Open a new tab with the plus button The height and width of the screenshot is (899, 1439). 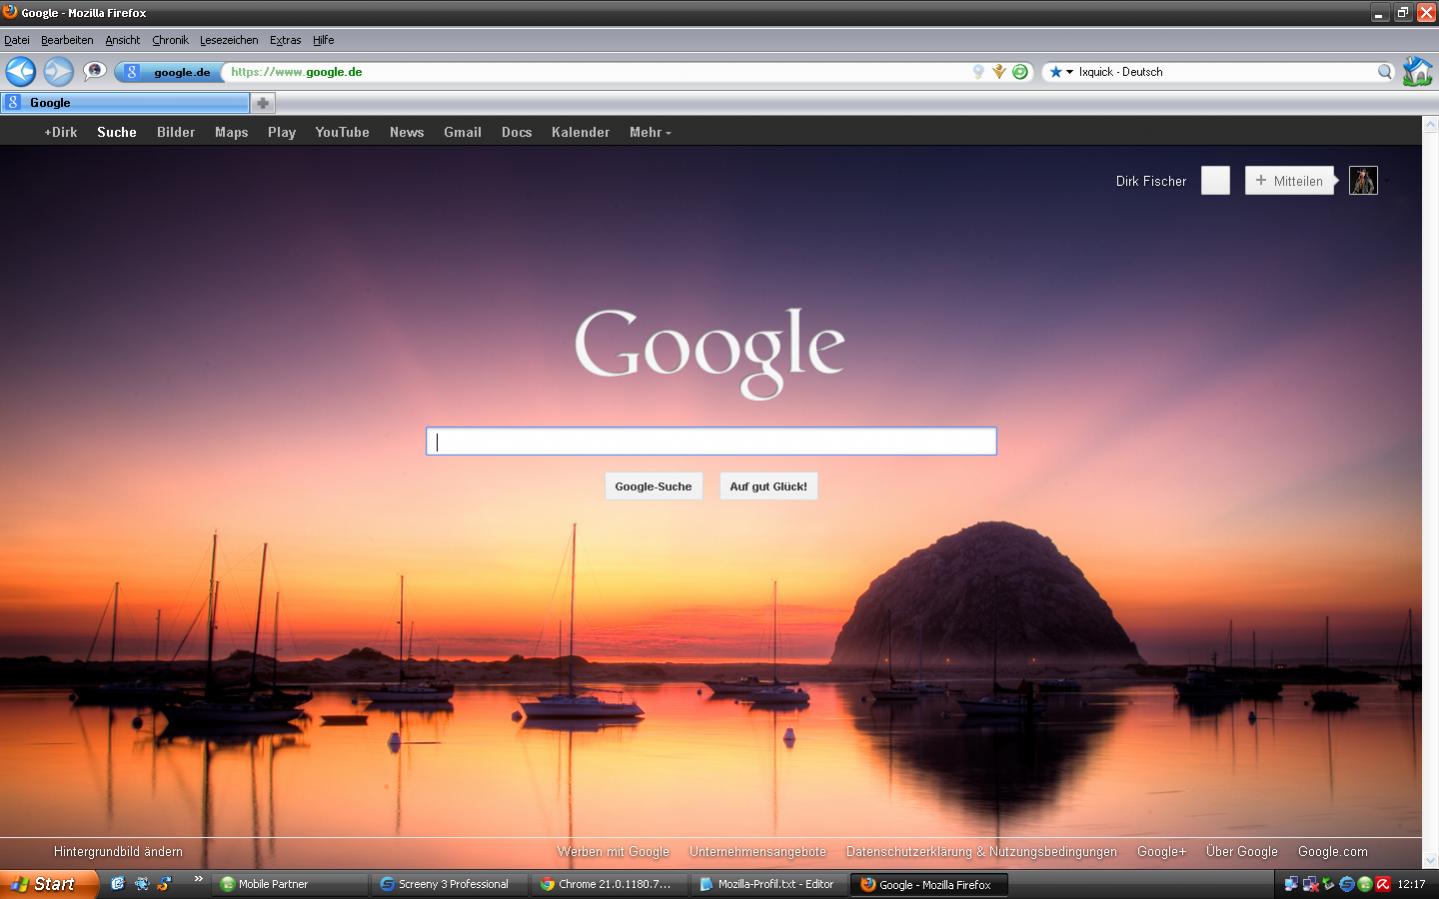coord(263,103)
